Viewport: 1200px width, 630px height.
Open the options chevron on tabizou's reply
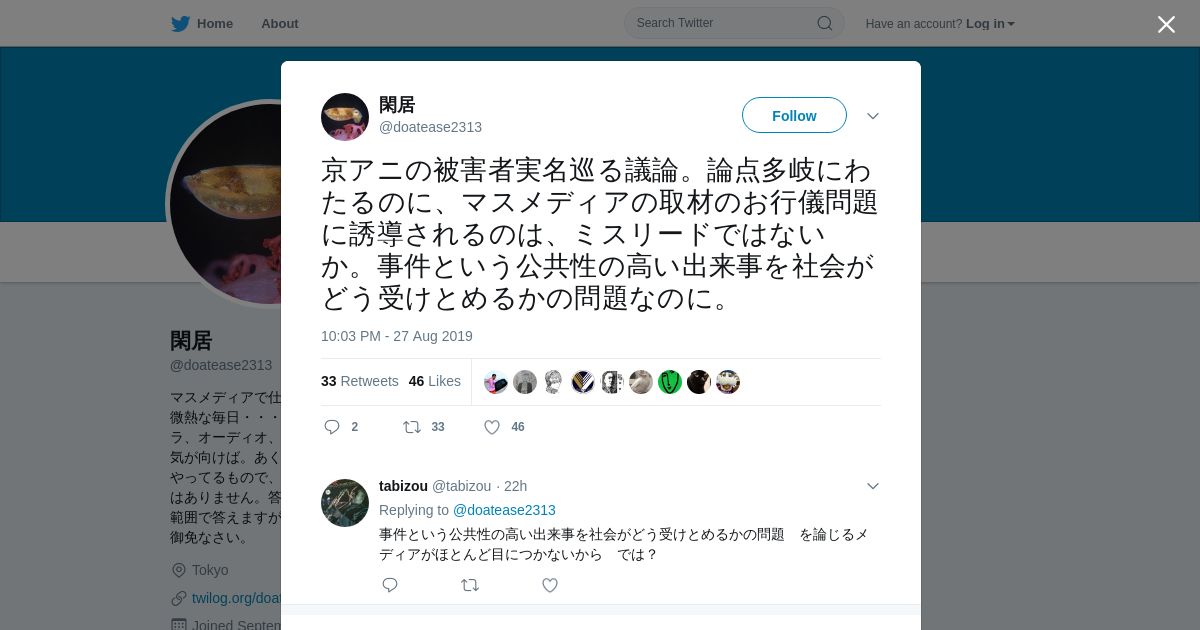[873, 486]
